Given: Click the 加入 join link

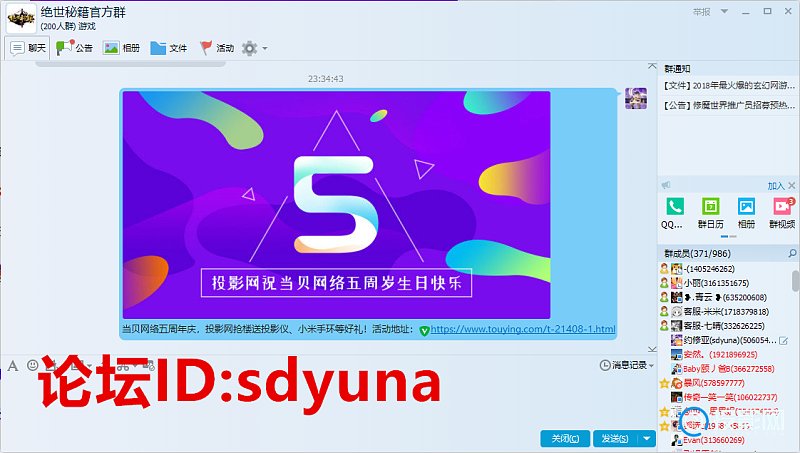Looking at the screenshot, I should coord(776,186).
